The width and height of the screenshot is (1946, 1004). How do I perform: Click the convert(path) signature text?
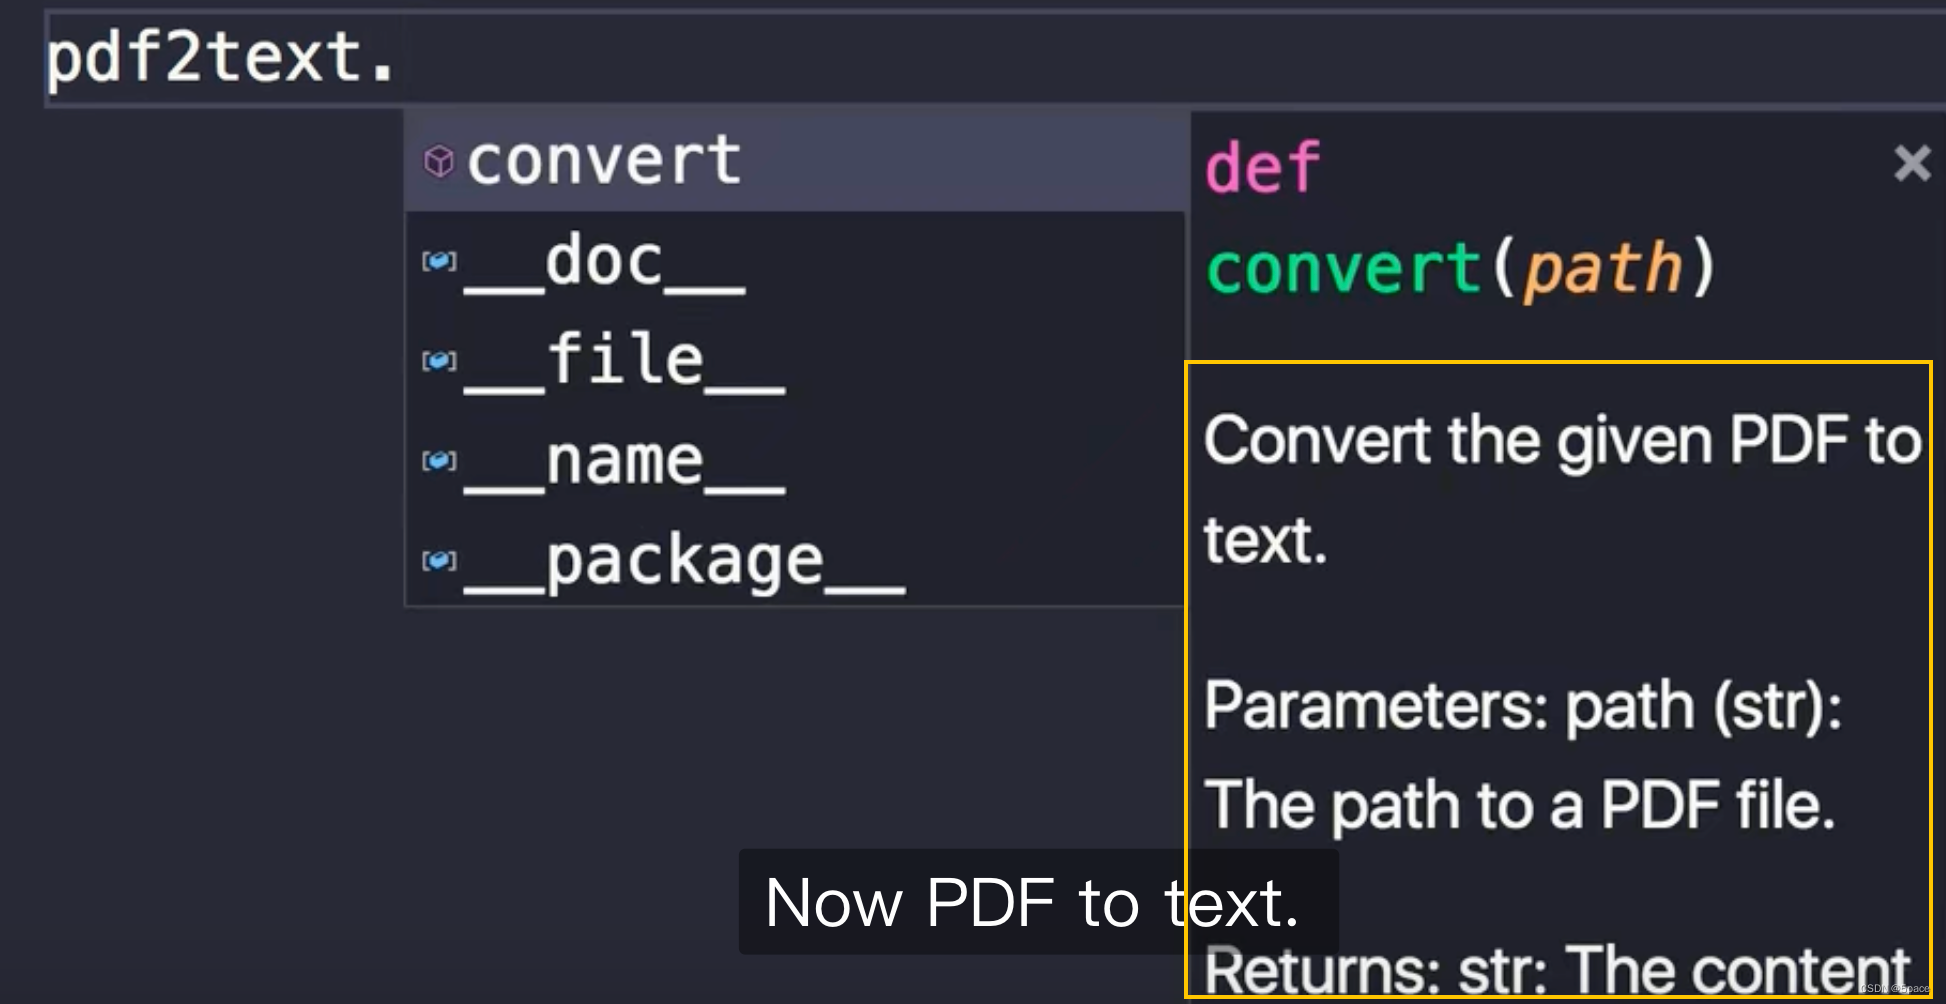[x=1461, y=268]
